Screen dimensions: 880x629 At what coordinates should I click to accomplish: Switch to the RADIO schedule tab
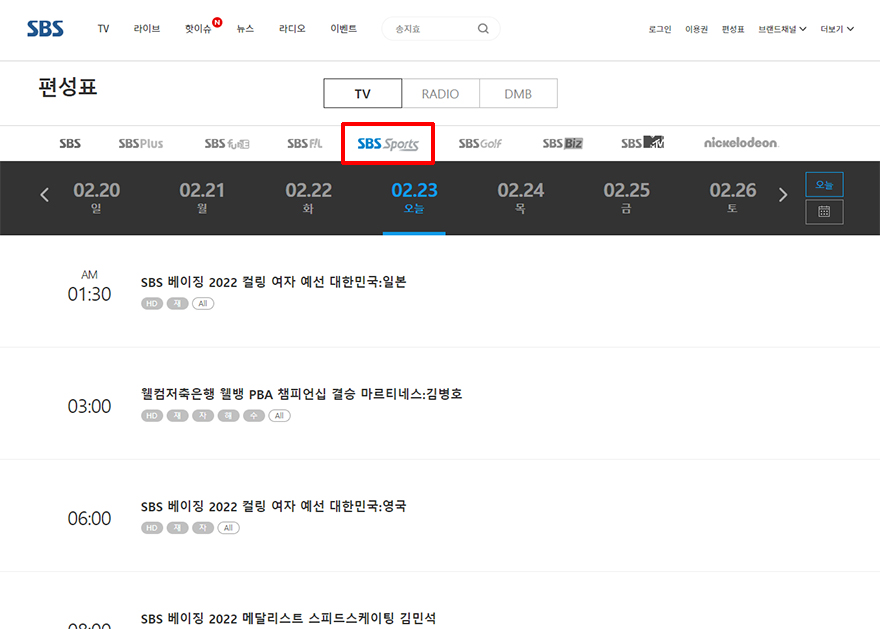point(441,93)
